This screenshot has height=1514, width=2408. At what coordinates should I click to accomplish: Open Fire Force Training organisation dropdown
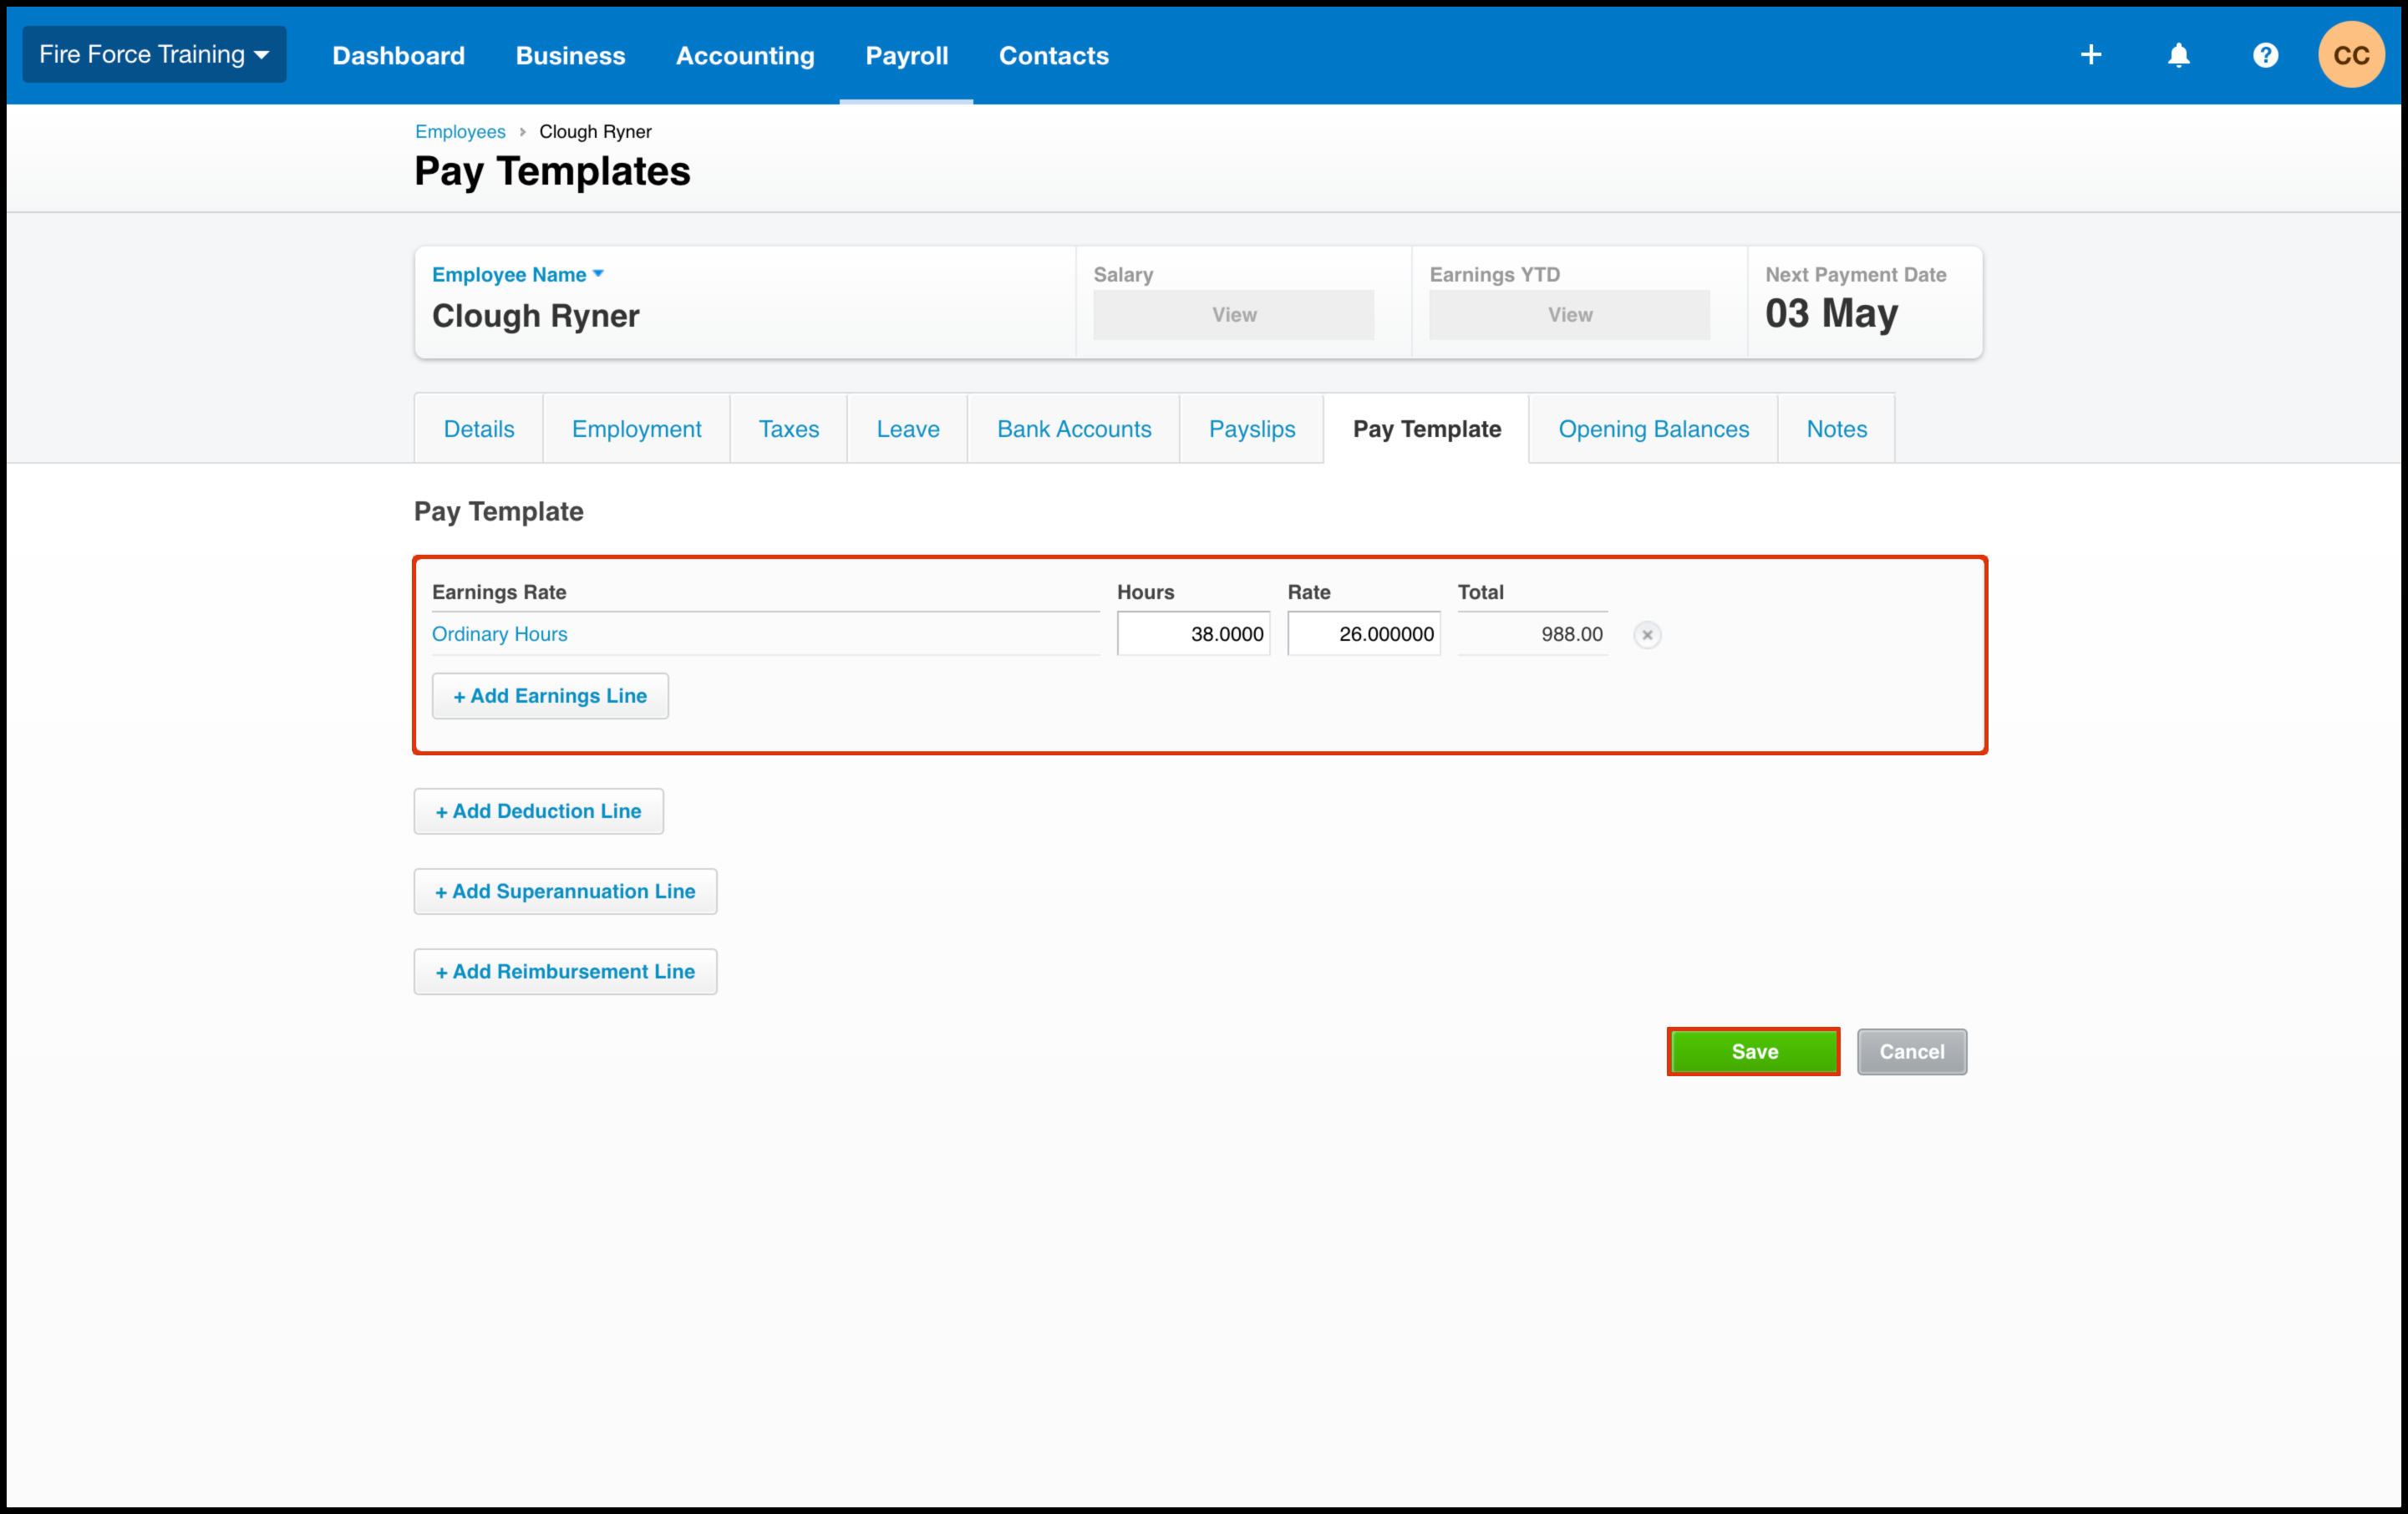click(x=154, y=55)
